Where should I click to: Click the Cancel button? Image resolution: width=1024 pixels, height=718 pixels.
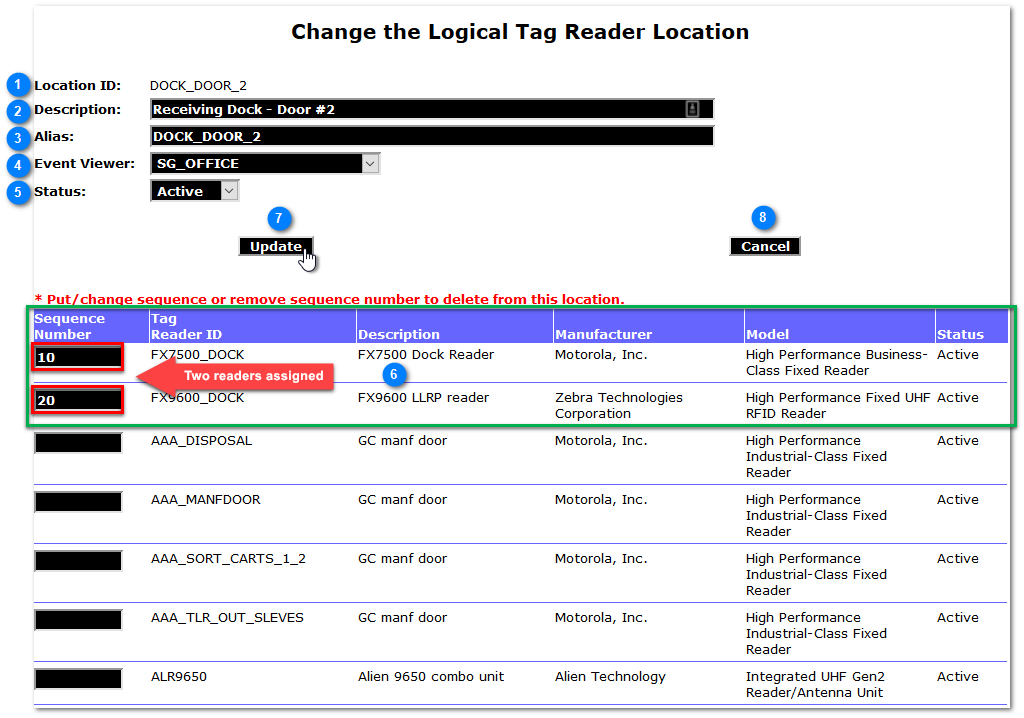point(765,246)
